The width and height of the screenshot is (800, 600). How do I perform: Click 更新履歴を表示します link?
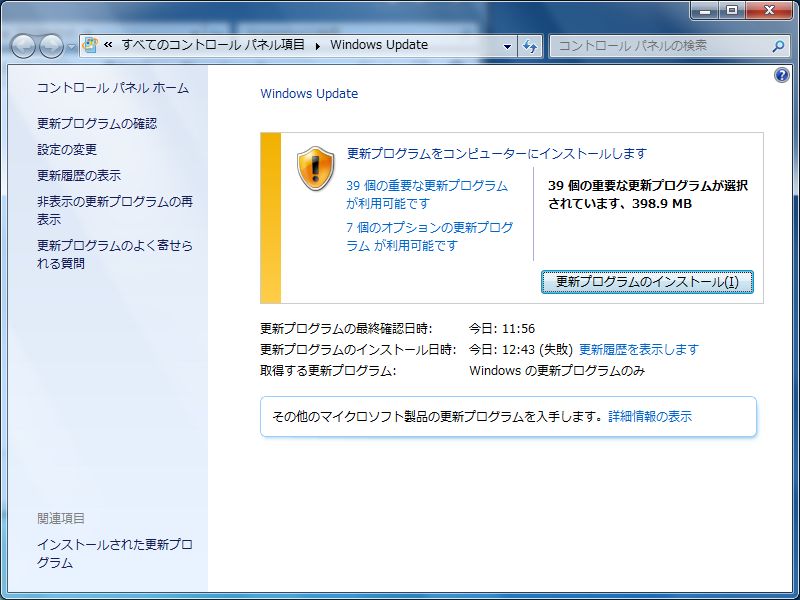pos(639,349)
